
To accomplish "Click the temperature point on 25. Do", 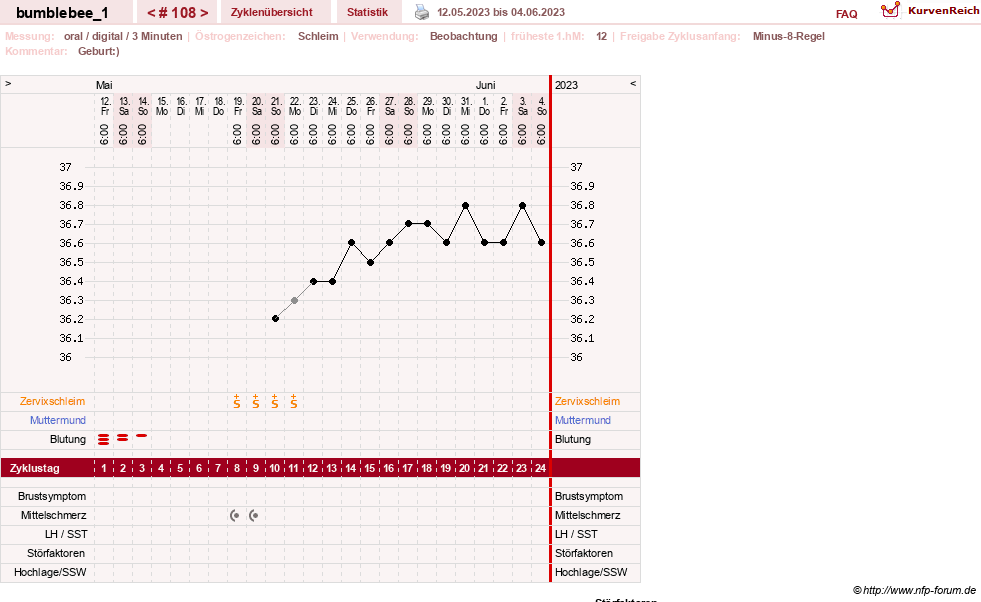I will point(351,243).
